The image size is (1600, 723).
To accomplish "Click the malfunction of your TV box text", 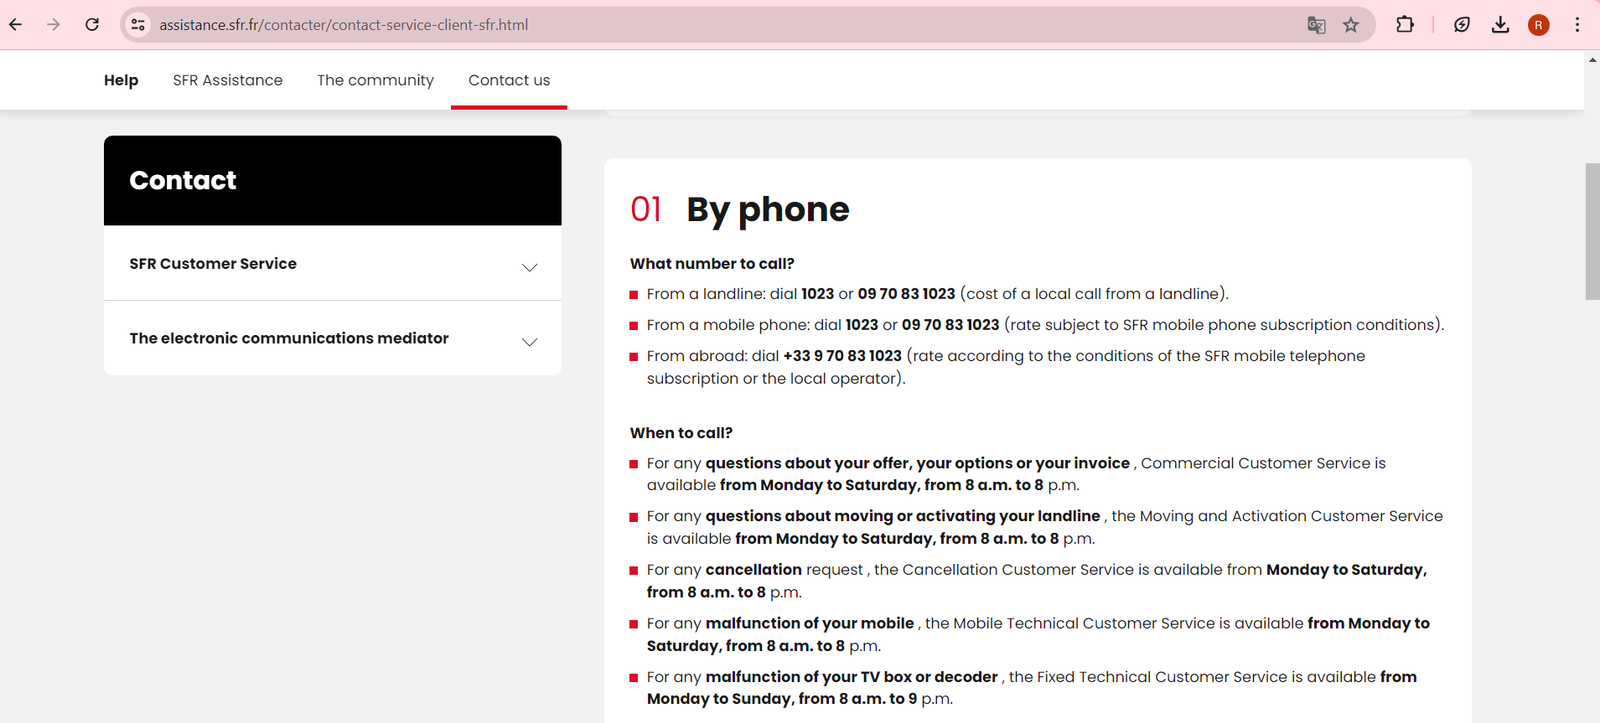I will point(852,677).
